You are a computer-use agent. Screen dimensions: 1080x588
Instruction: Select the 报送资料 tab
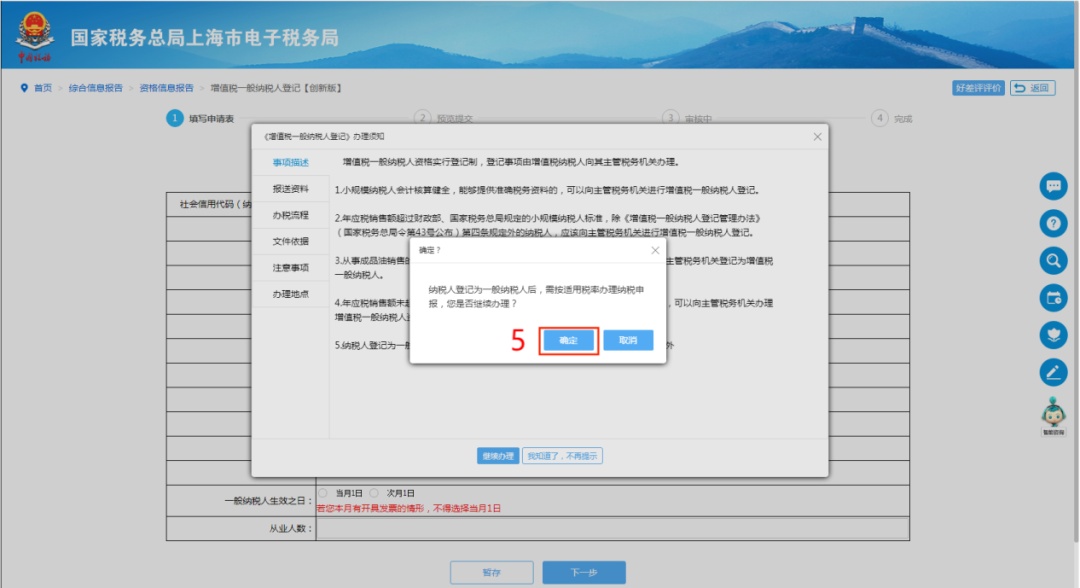click(x=291, y=189)
